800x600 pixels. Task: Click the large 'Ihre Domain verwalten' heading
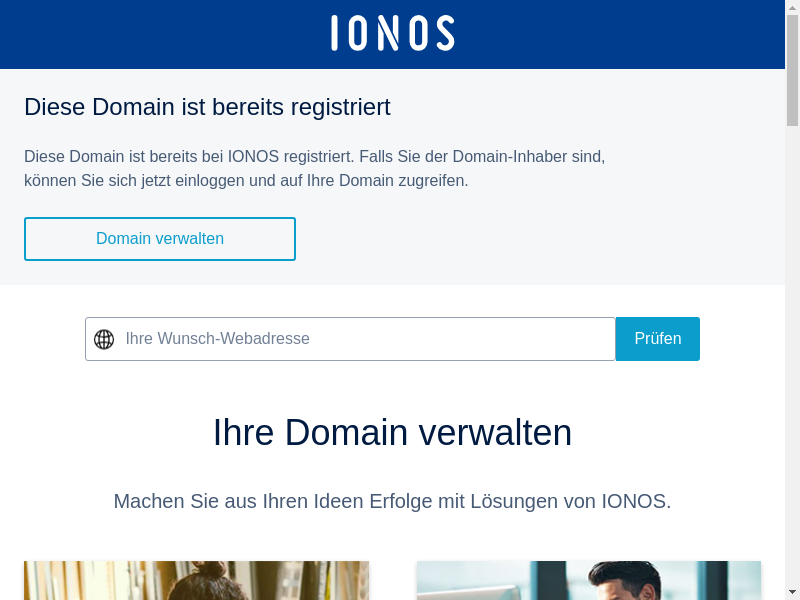(392, 433)
